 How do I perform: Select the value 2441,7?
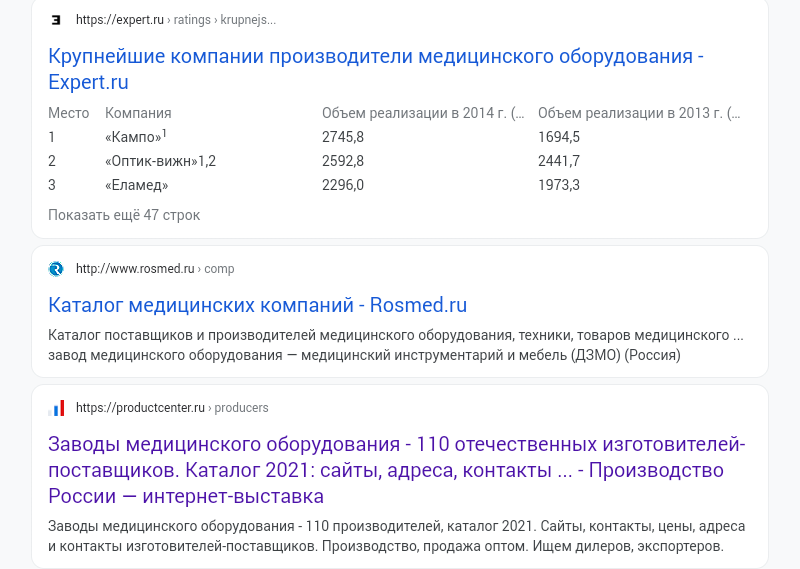(x=559, y=161)
